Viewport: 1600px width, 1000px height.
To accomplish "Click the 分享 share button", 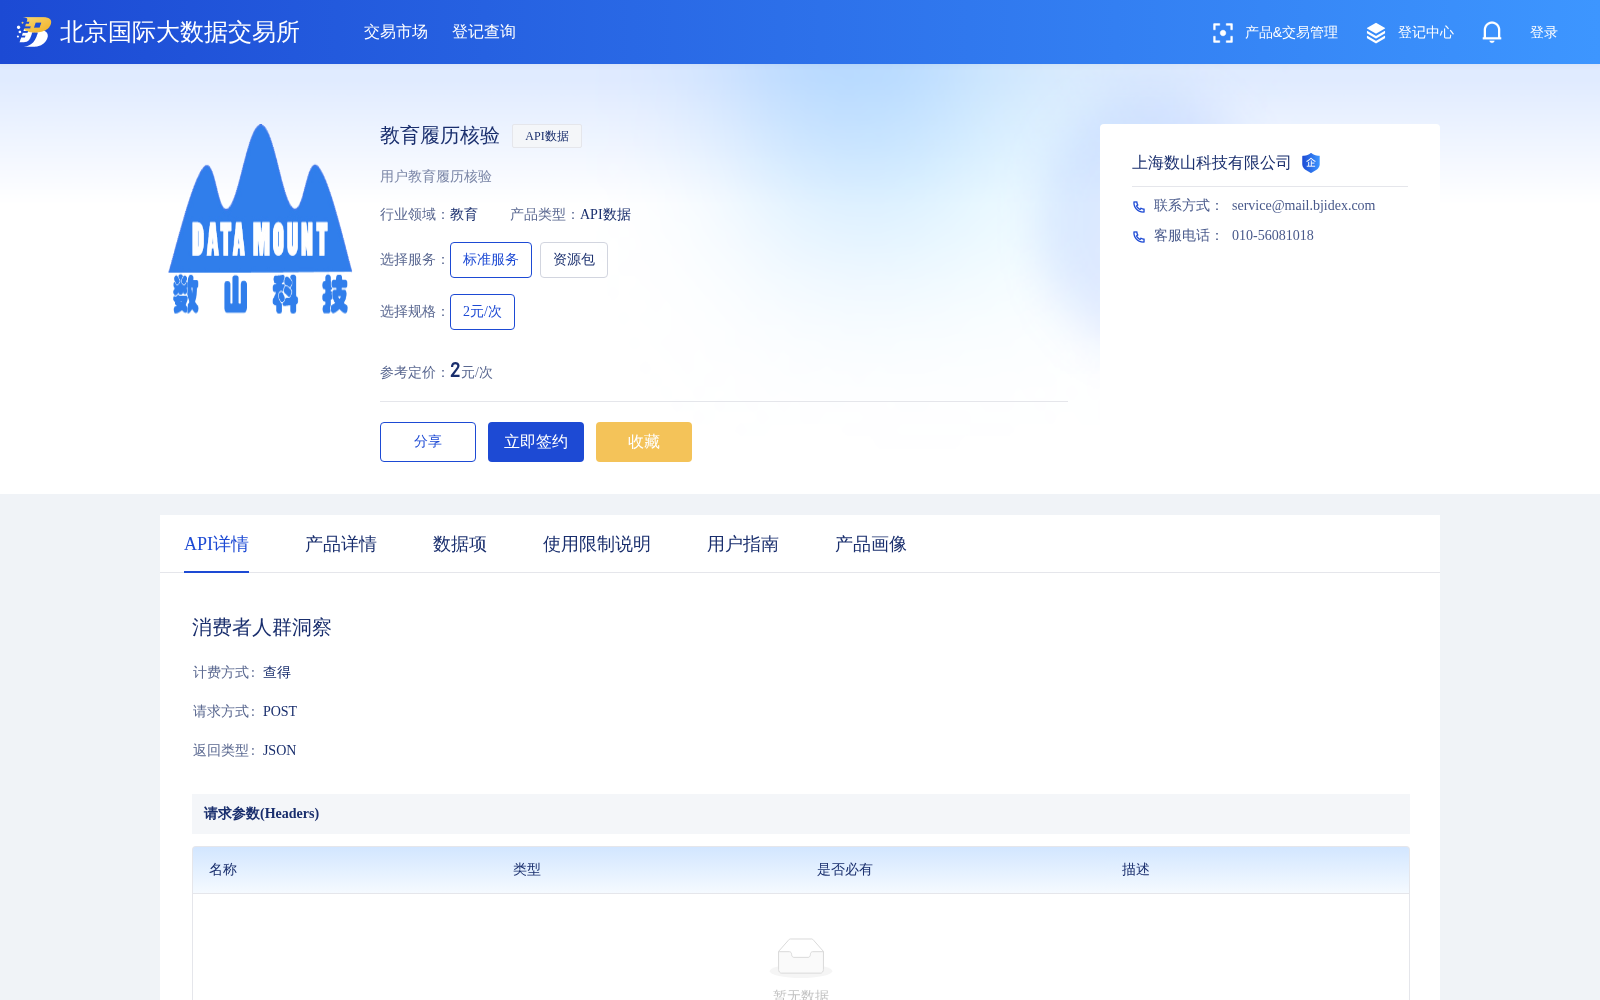I will pos(428,442).
